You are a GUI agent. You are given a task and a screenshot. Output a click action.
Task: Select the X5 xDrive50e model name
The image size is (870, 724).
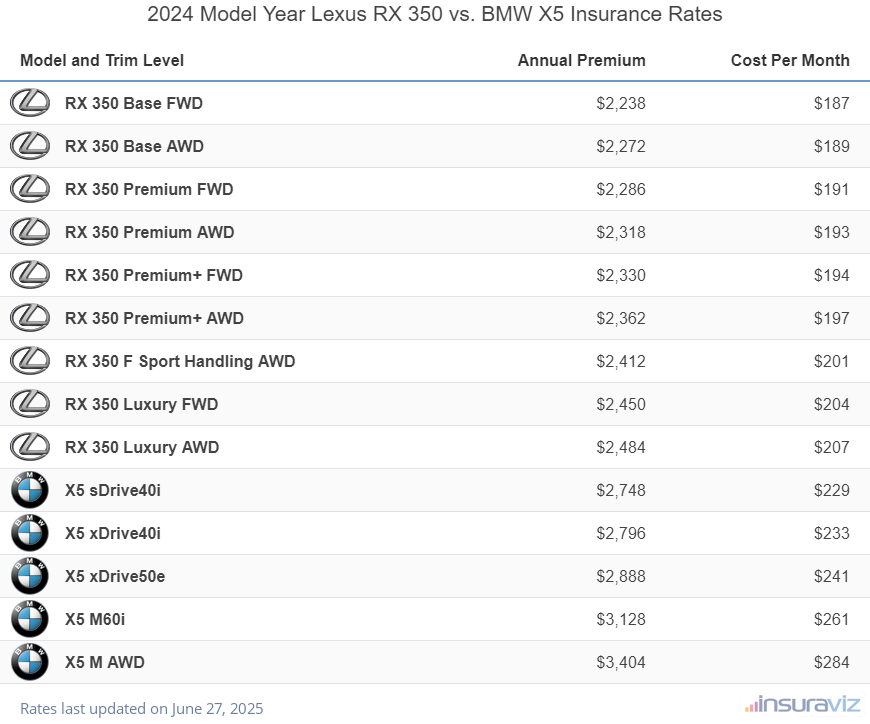[115, 576]
